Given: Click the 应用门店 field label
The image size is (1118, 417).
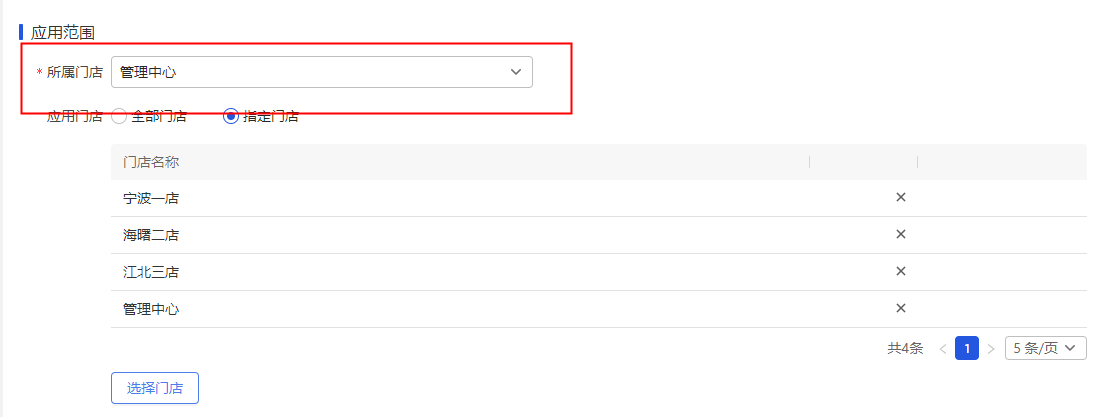Looking at the screenshot, I should tap(75, 116).
